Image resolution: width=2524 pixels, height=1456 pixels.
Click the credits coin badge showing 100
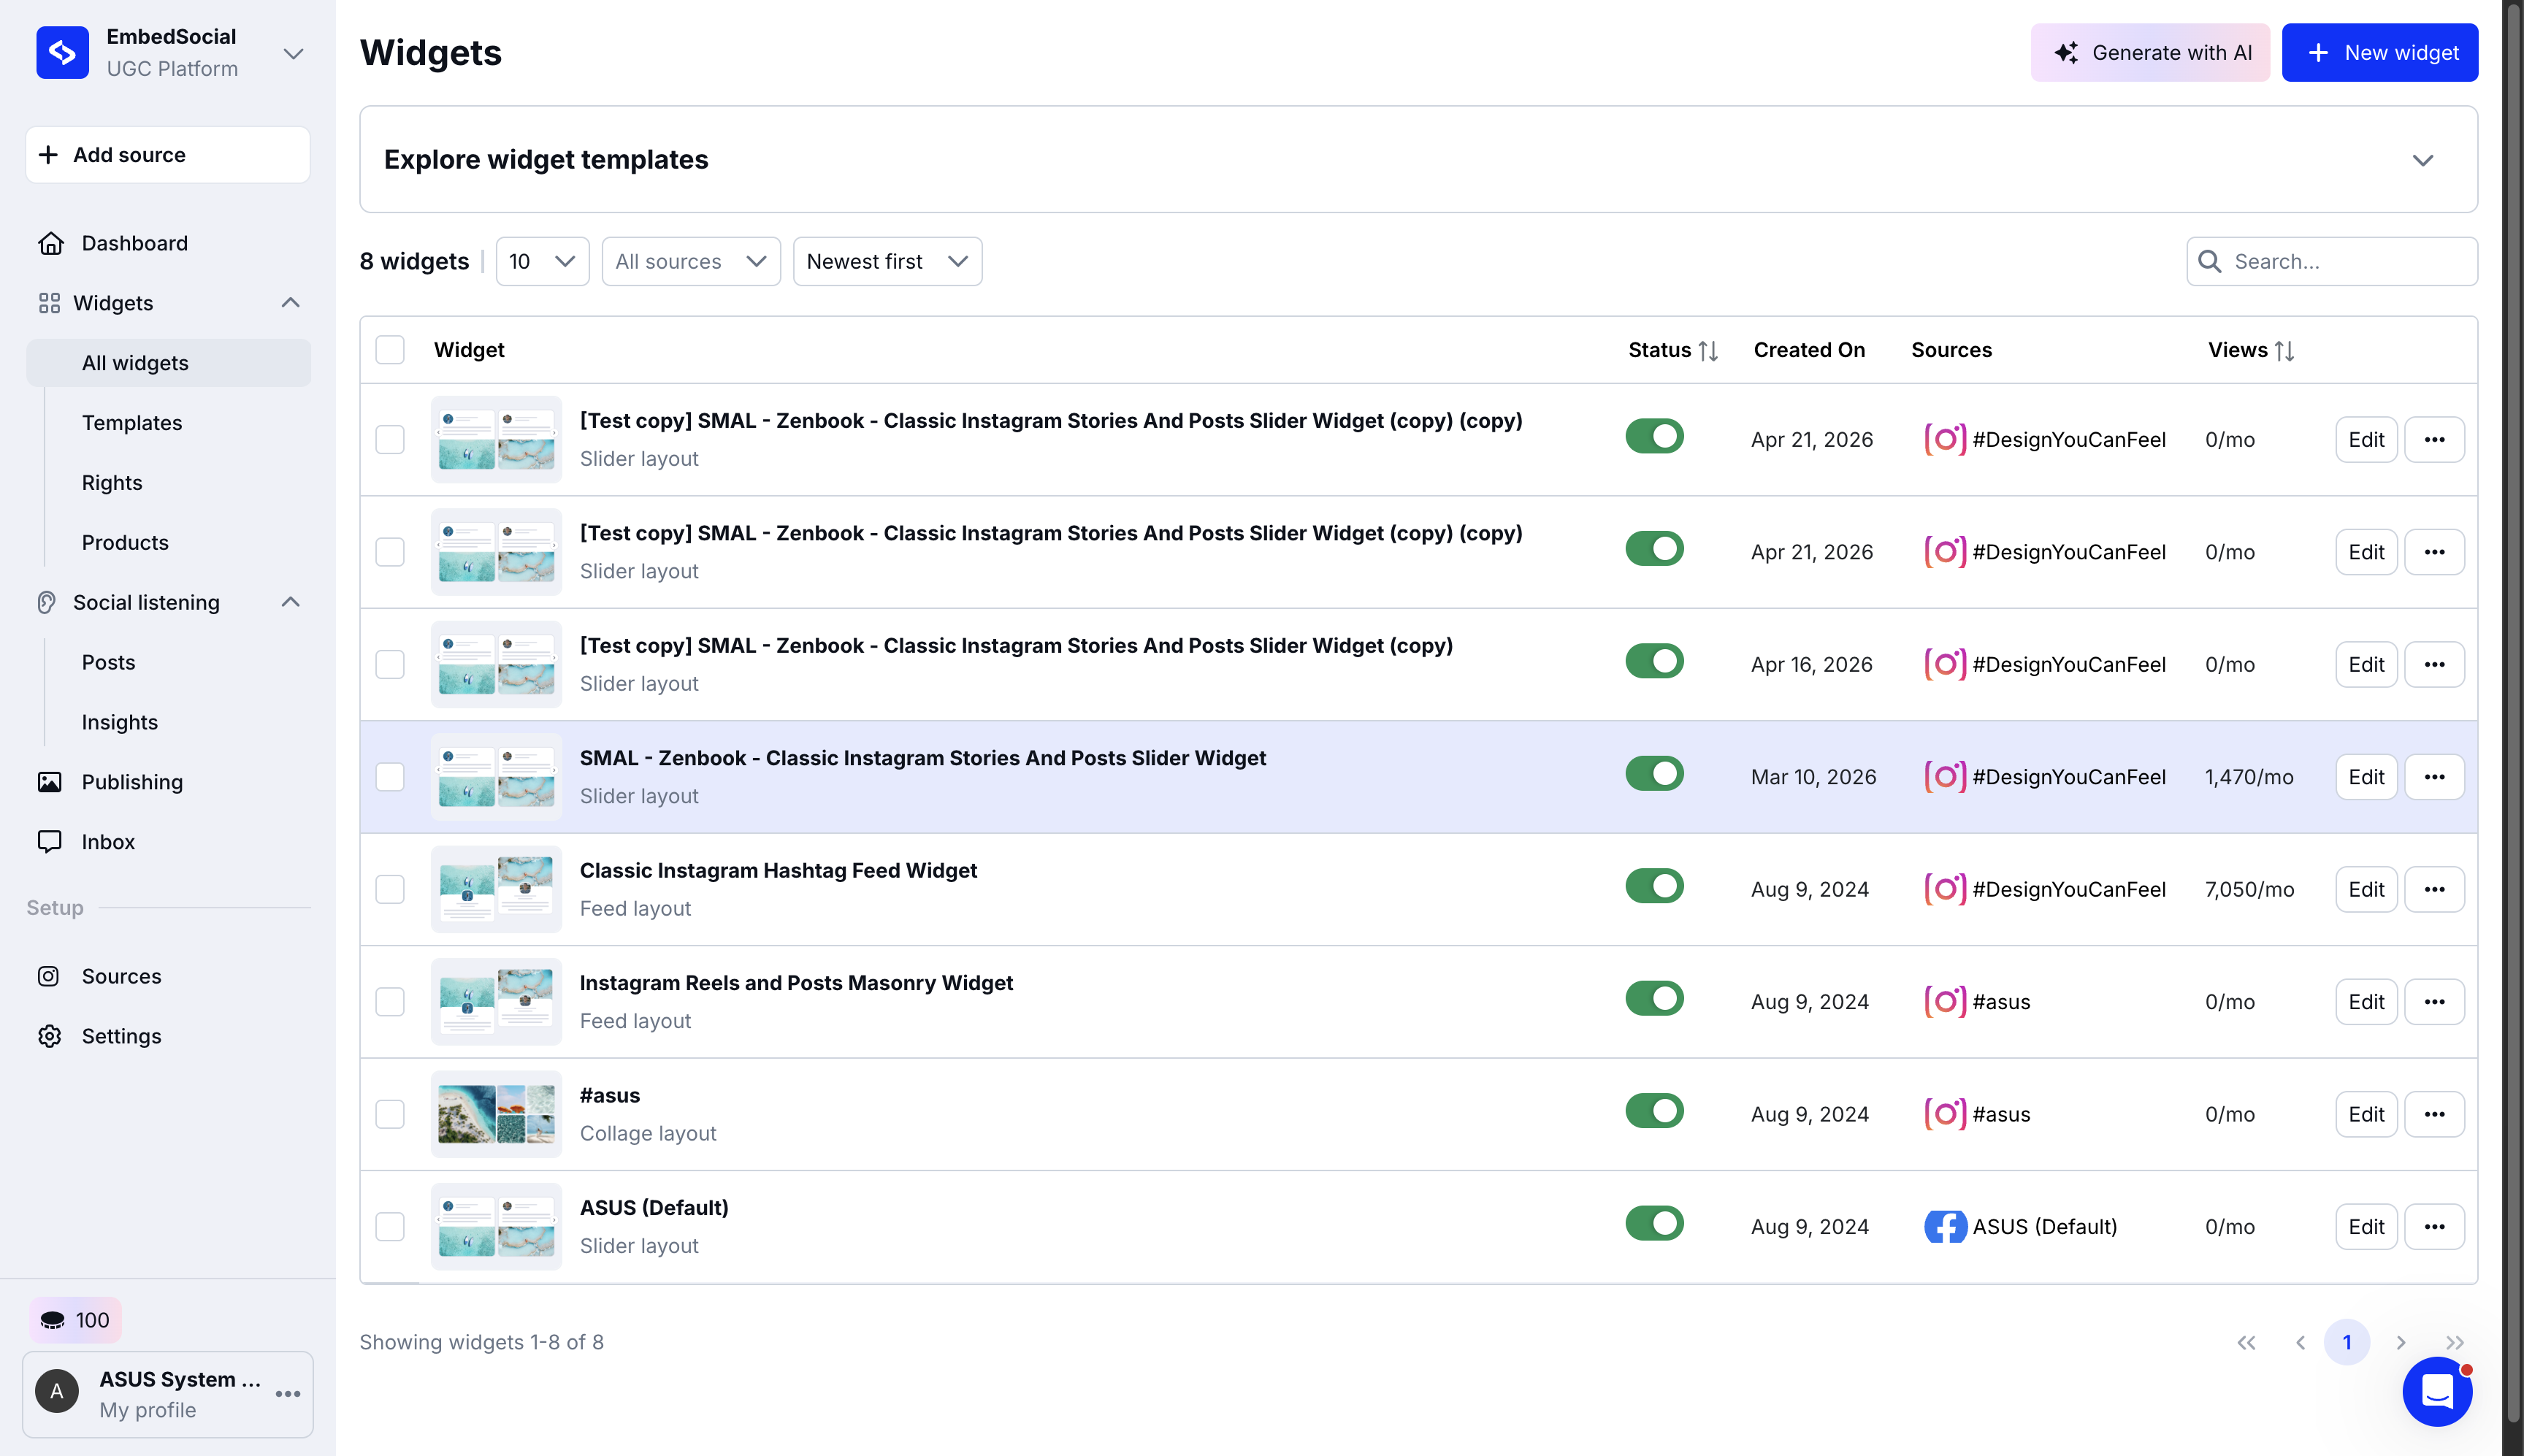(x=76, y=1320)
